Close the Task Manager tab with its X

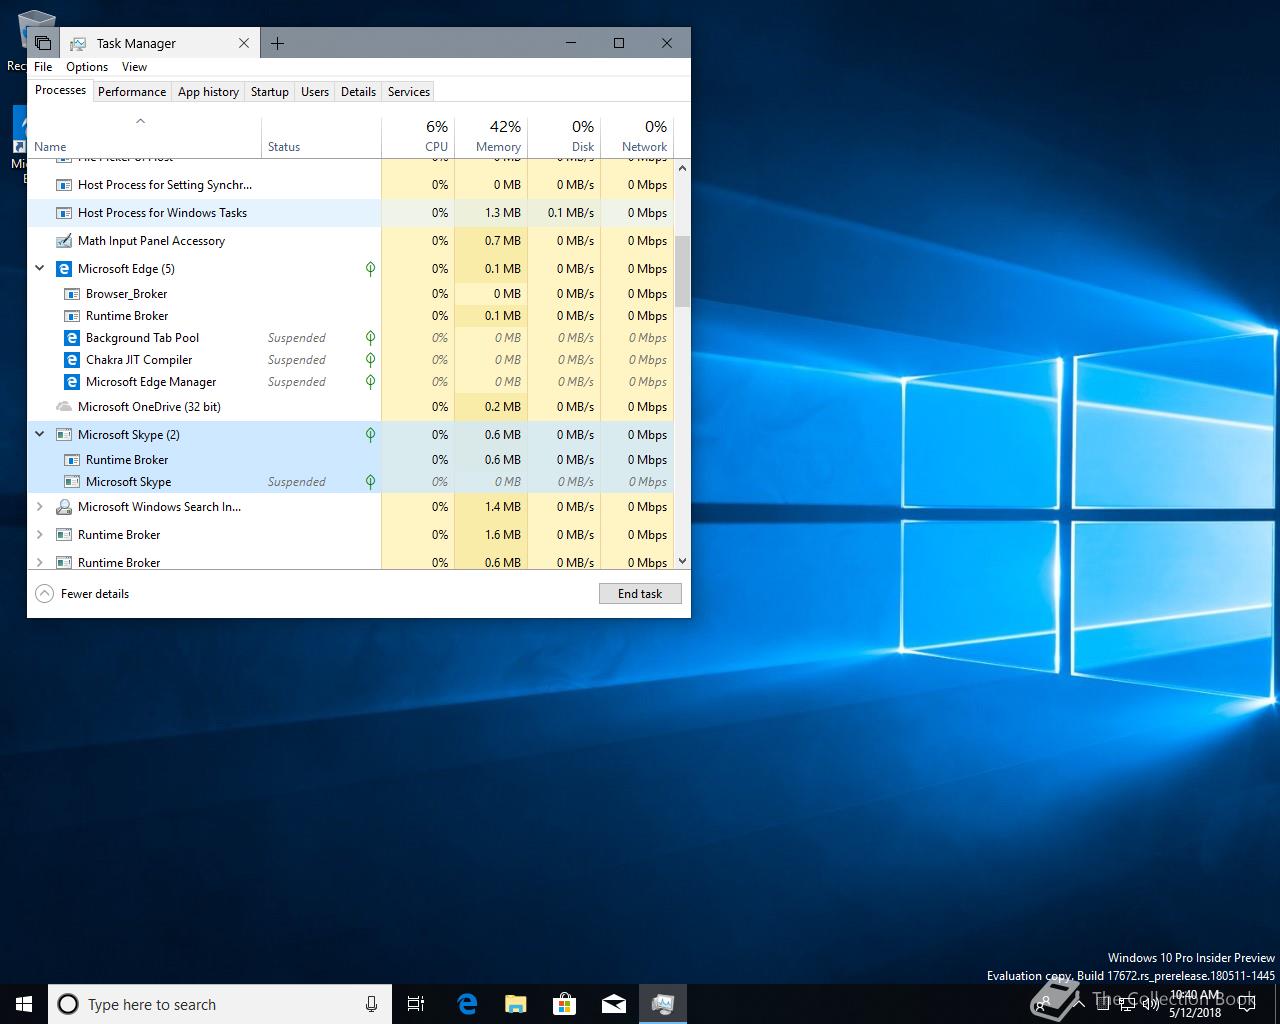(x=244, y=43)
